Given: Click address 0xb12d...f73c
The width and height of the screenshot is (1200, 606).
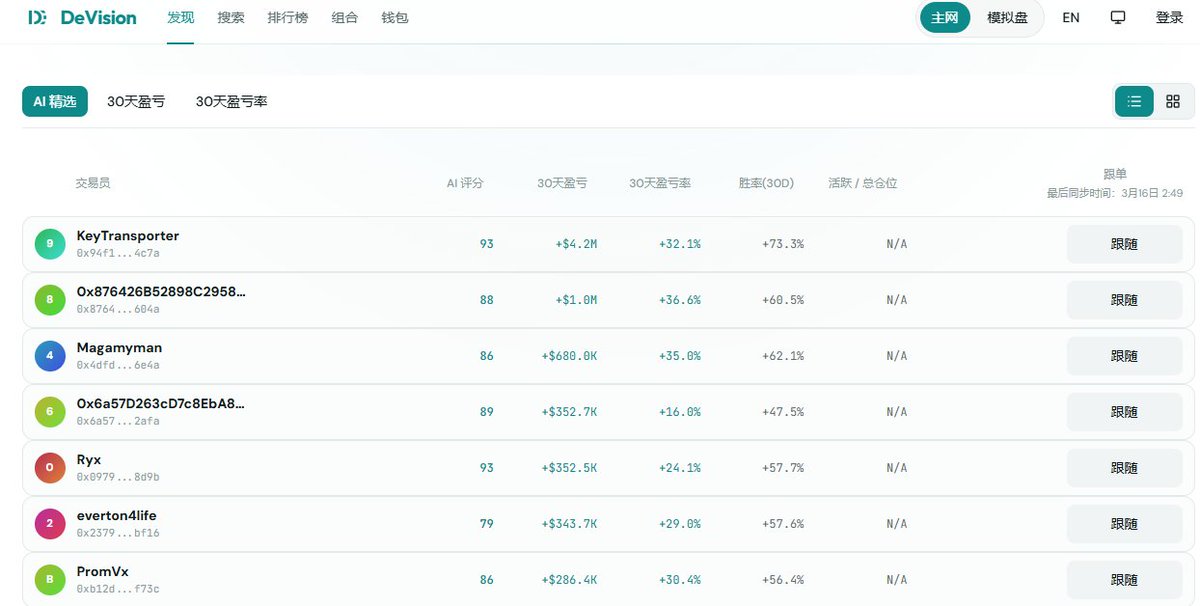Looking at the screenshot, I should coord(118,590).
